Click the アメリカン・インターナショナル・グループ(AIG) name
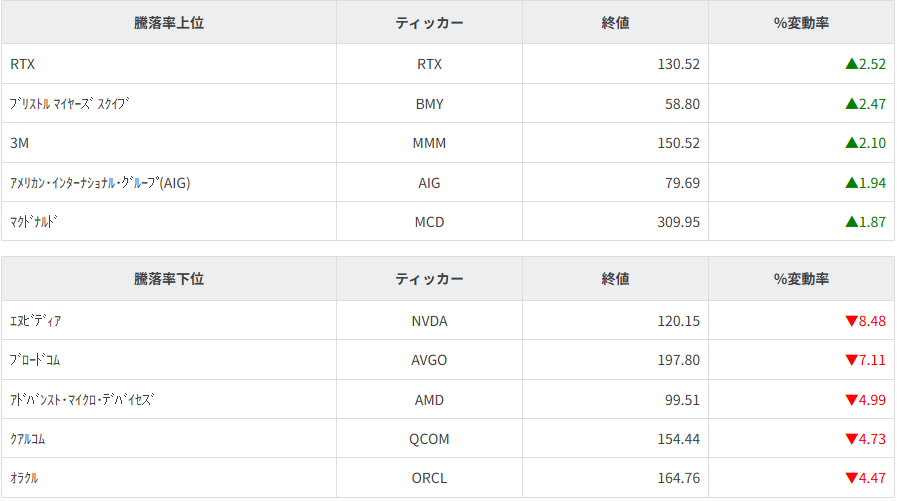The height and width of the screenshot is (501, 897). 100,183
